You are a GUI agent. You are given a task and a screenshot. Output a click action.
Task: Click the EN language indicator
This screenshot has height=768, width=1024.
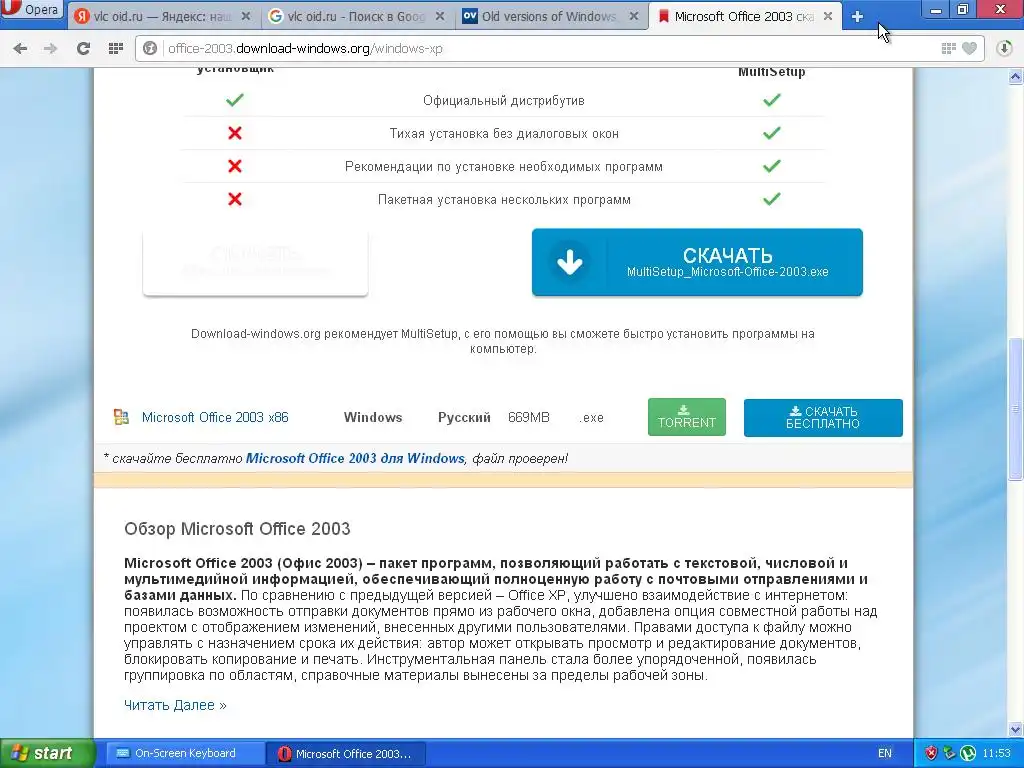(884, 753)
